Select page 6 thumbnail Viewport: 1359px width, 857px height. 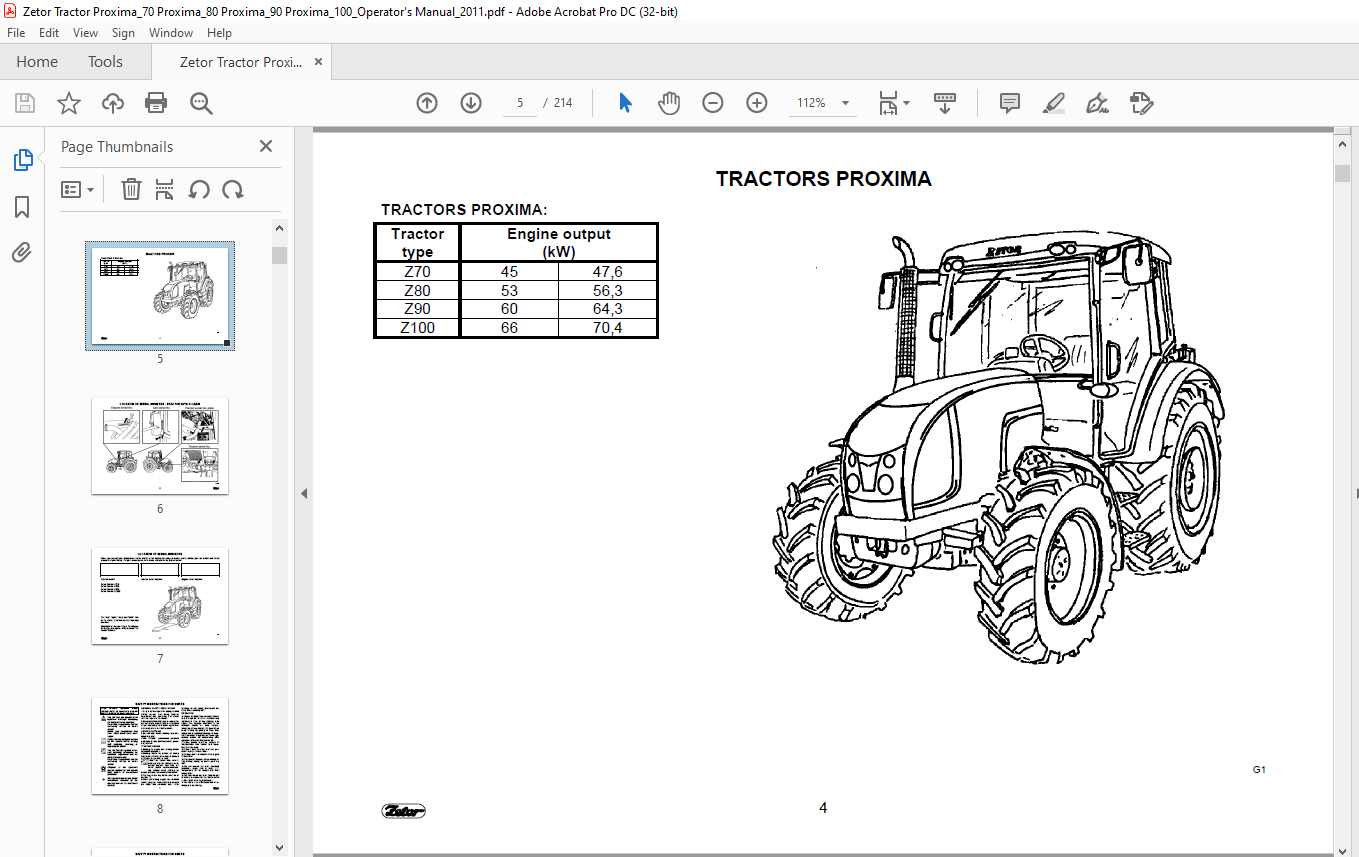(x=160, y=446)
